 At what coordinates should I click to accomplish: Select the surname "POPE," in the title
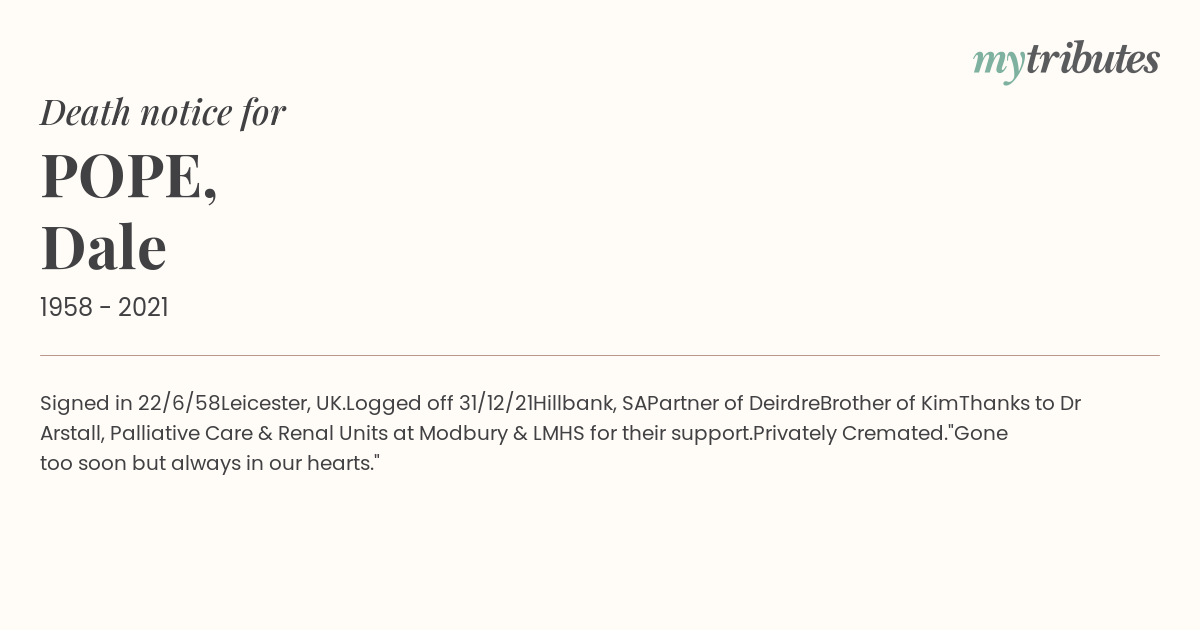(129, 176)
